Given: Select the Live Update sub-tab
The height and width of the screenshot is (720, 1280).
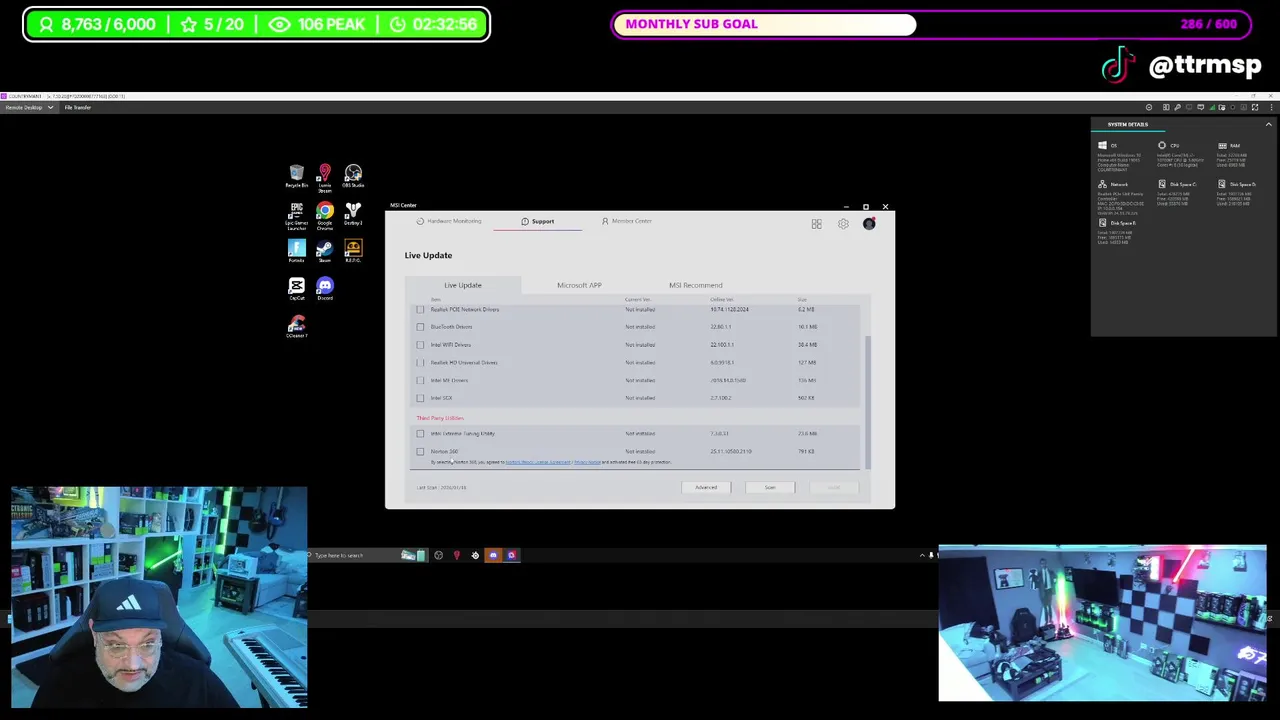Looking at the screenshot, I should click(463, 285).
